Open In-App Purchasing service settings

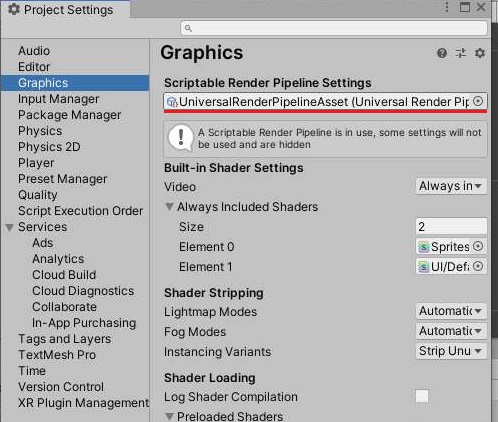point(84,323)
